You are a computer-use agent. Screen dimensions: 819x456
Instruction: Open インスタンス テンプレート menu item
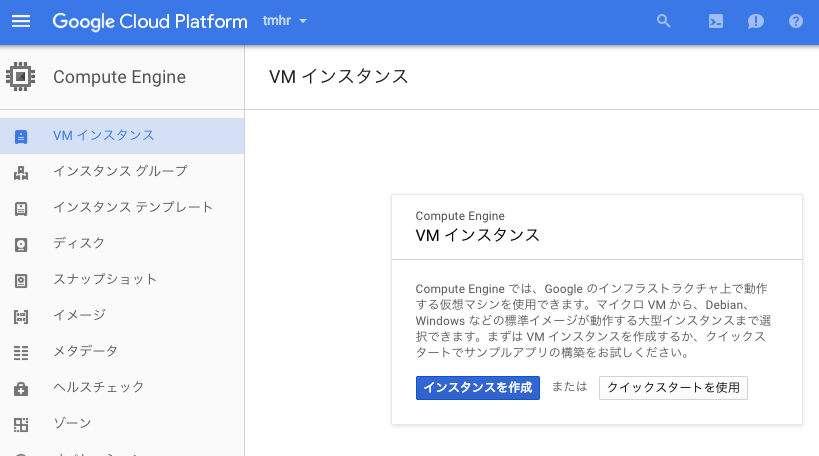[133, 208]
